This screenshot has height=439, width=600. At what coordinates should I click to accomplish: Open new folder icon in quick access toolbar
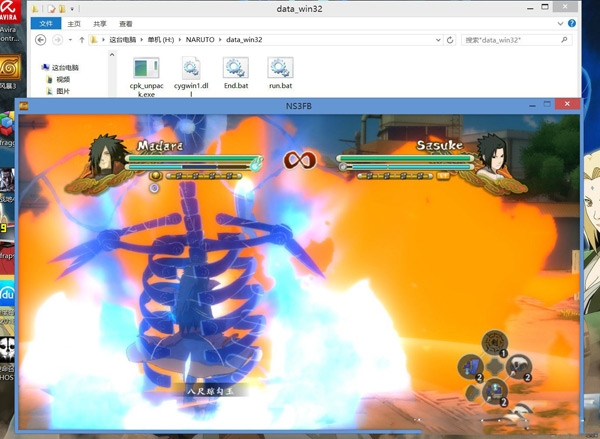coord(62,8)
